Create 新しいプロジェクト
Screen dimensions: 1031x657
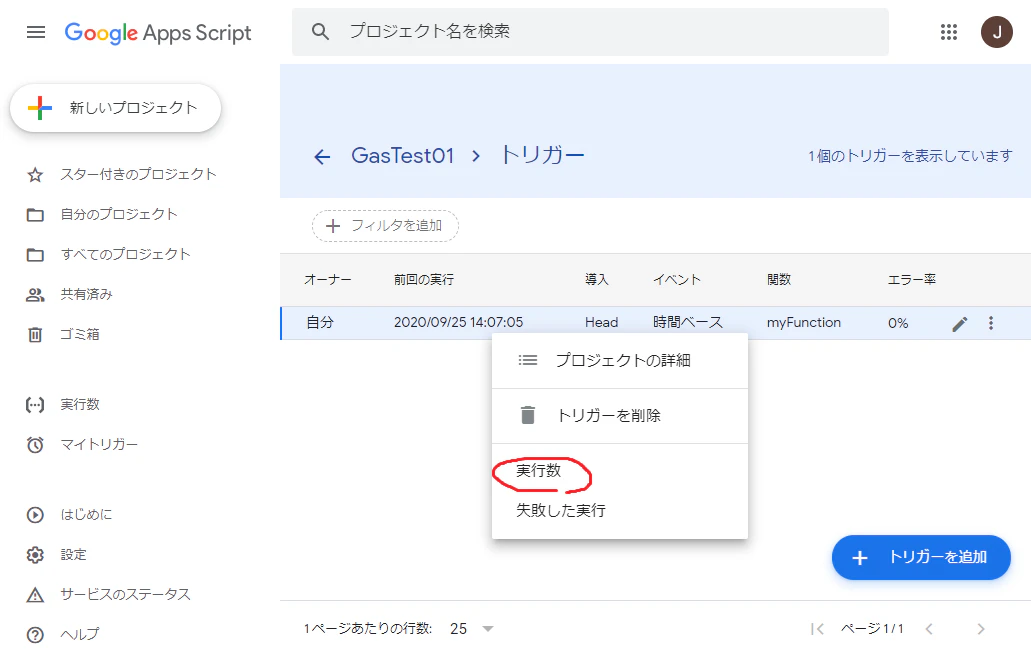click(x=115, y=108)
